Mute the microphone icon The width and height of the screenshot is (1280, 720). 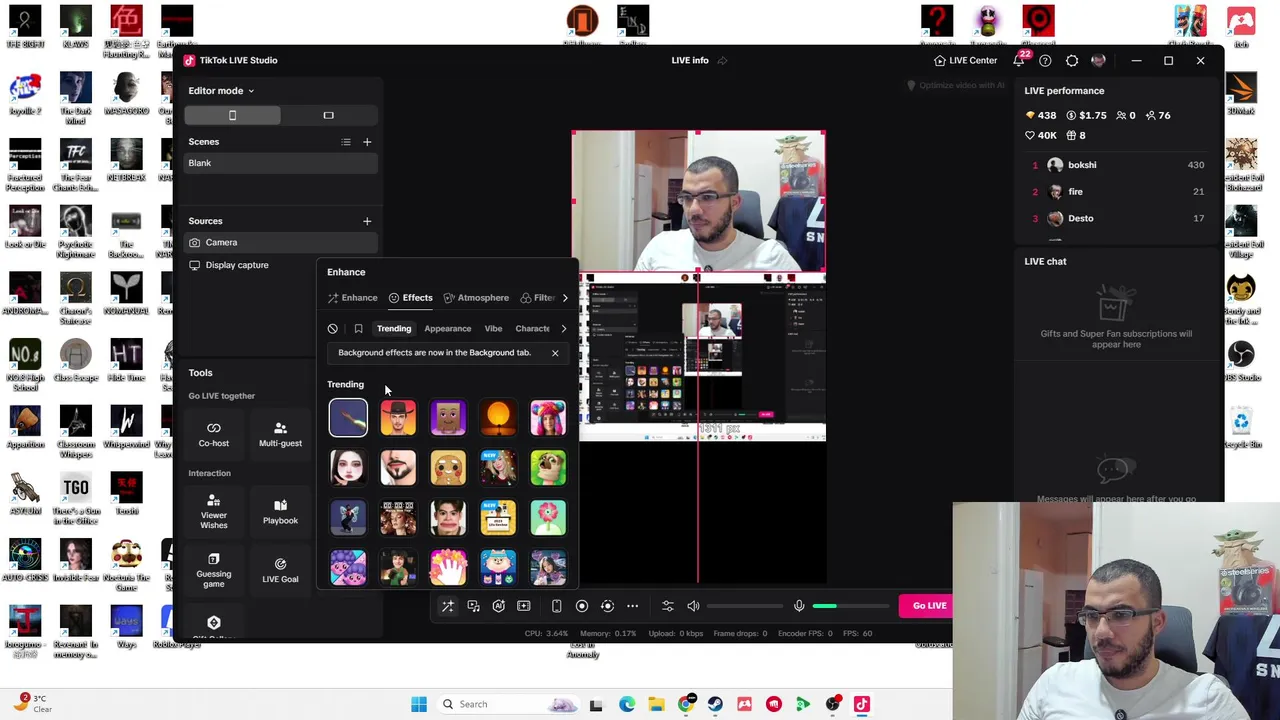pos(799,606)
